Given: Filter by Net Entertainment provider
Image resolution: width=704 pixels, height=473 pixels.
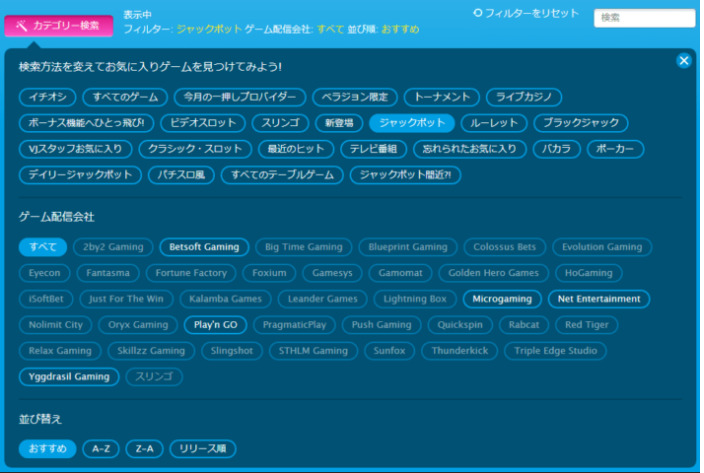Looking at the screenshot, I should coord(599,299).
